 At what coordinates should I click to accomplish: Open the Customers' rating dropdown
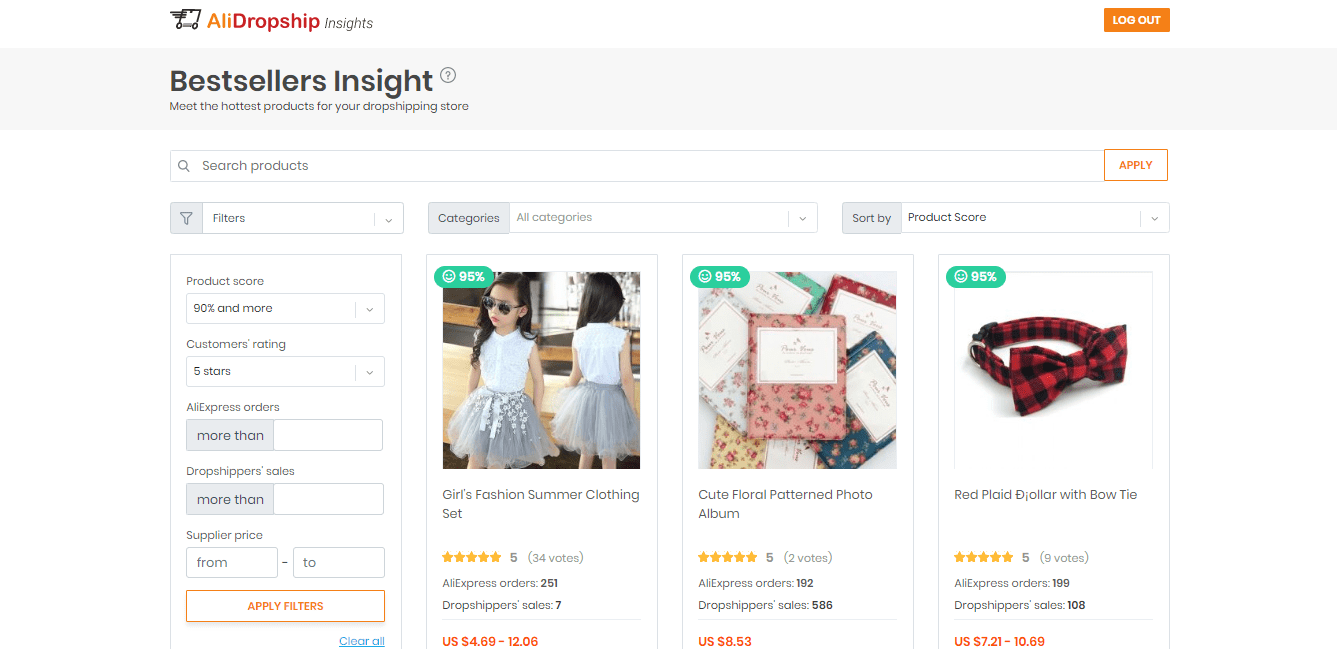click(x=285, y=372)
